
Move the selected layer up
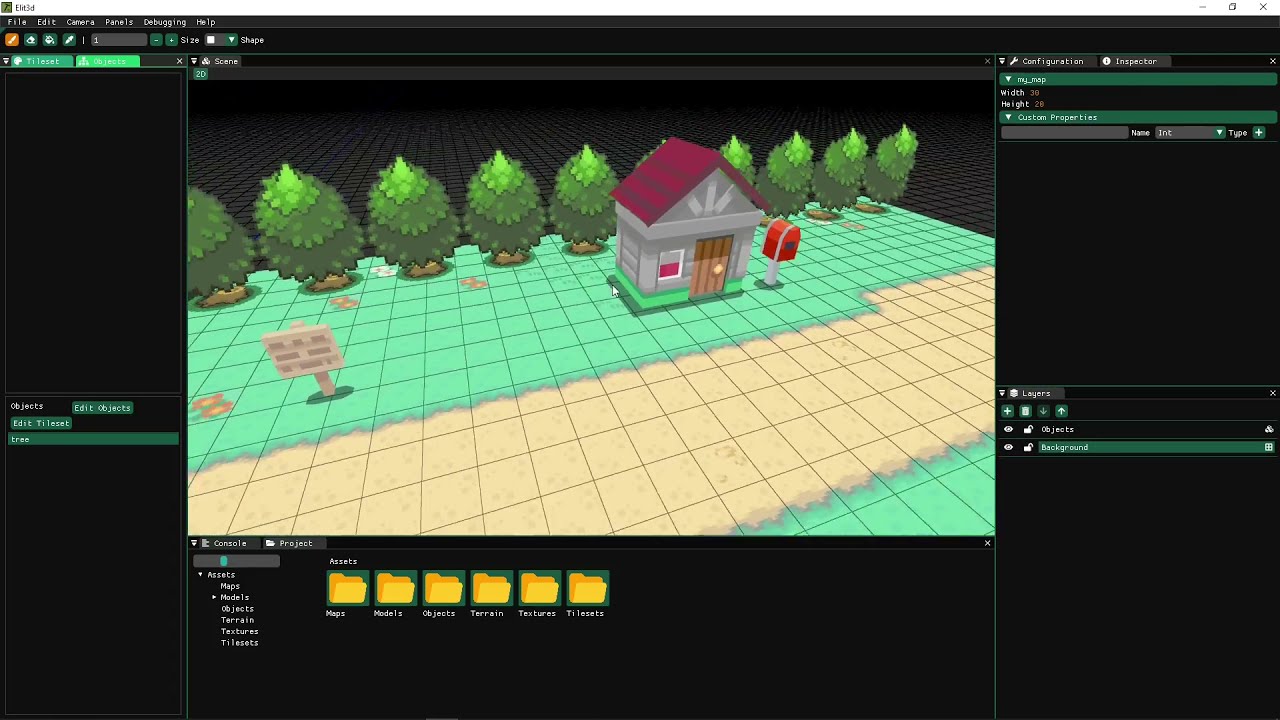(x=1062, y=411)
